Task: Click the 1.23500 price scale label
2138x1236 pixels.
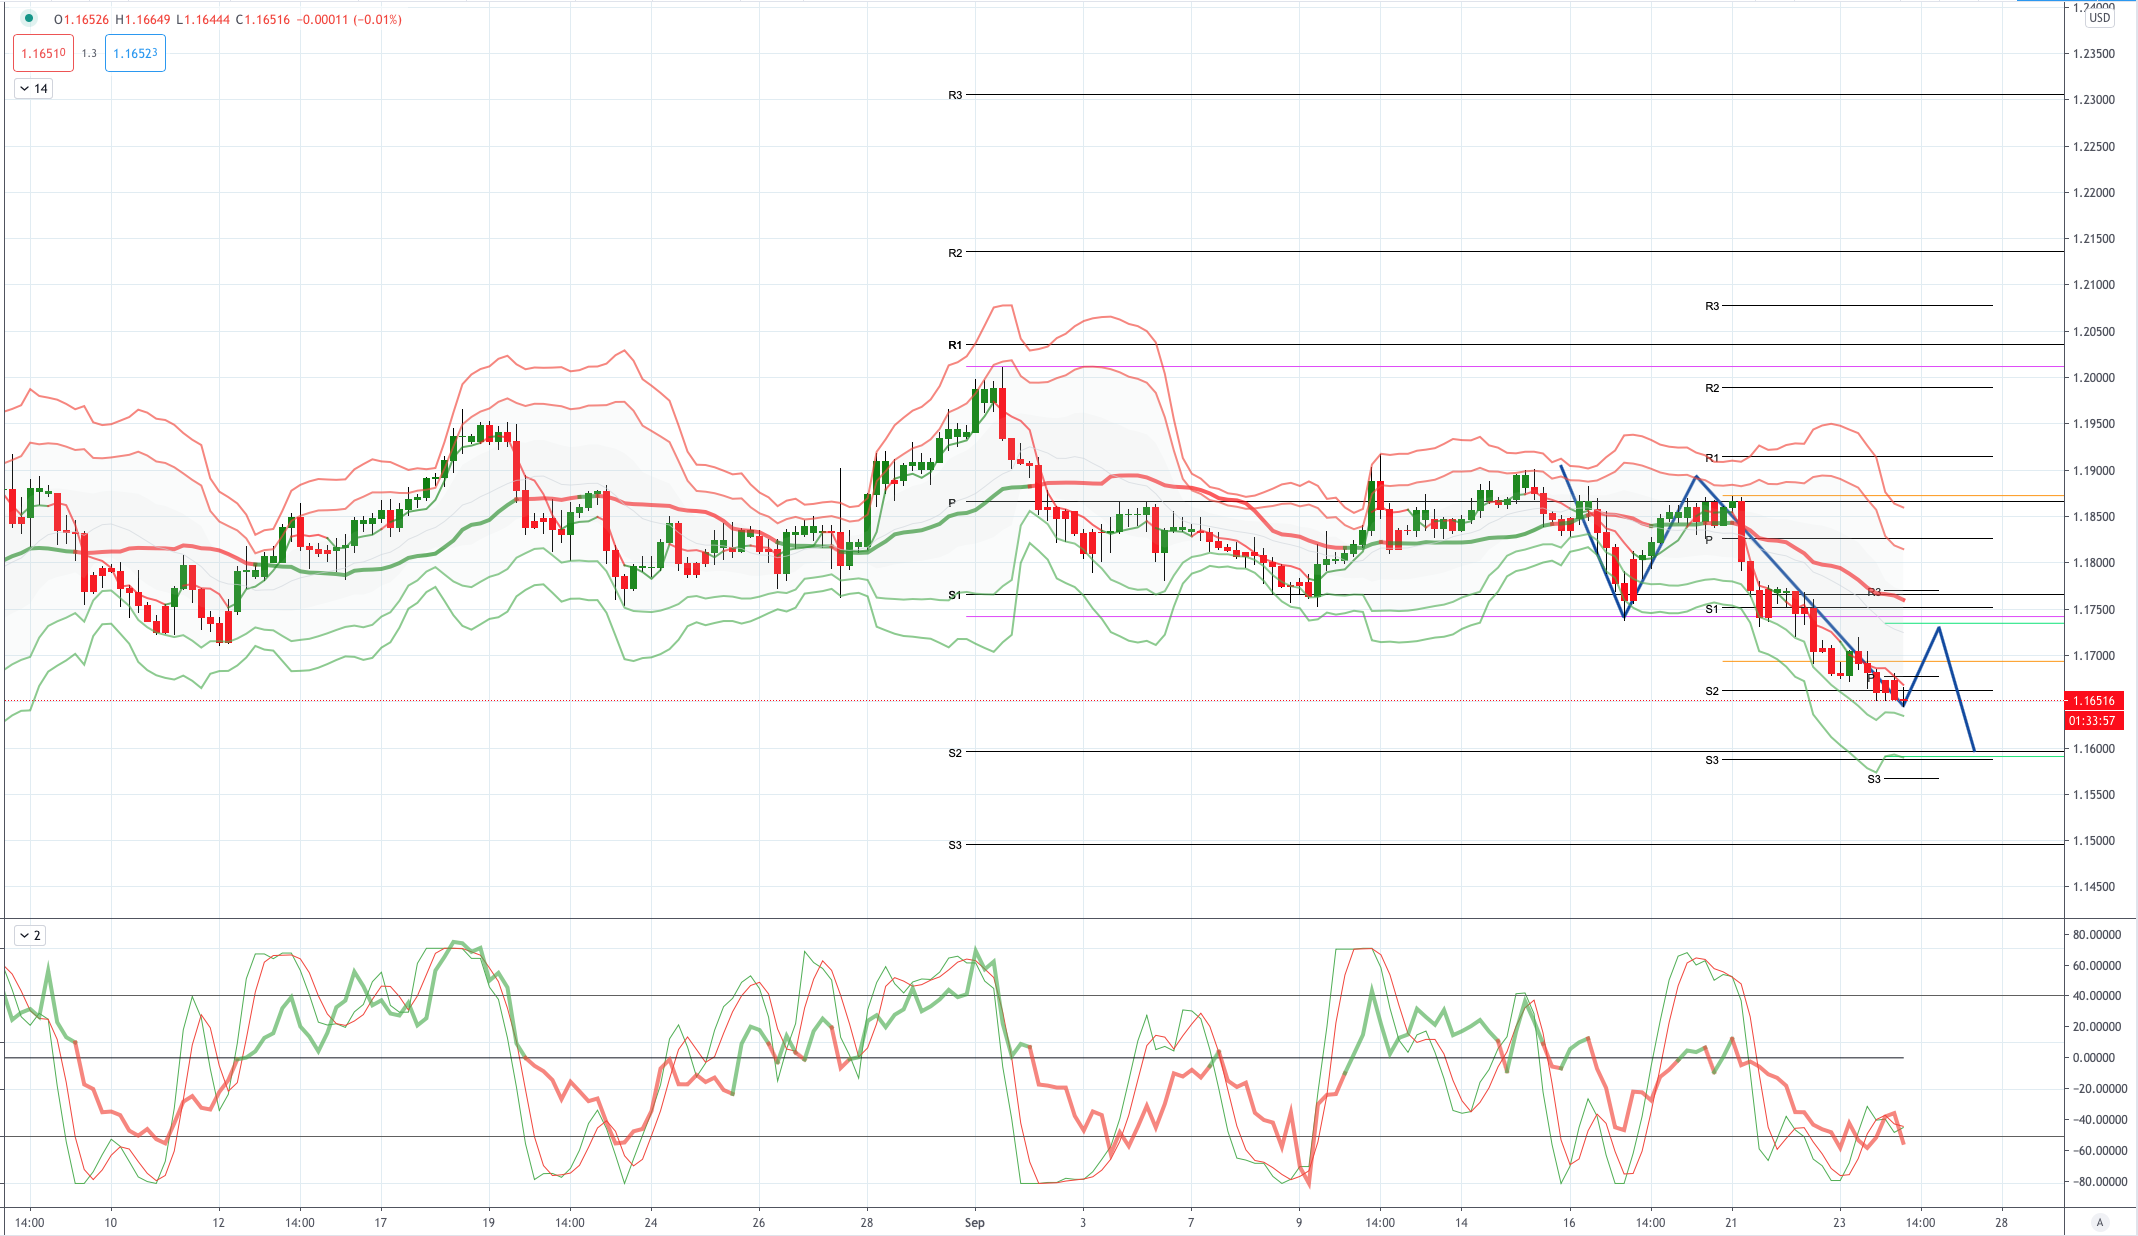Action: pyautogui.click(x=2094, y=54)
